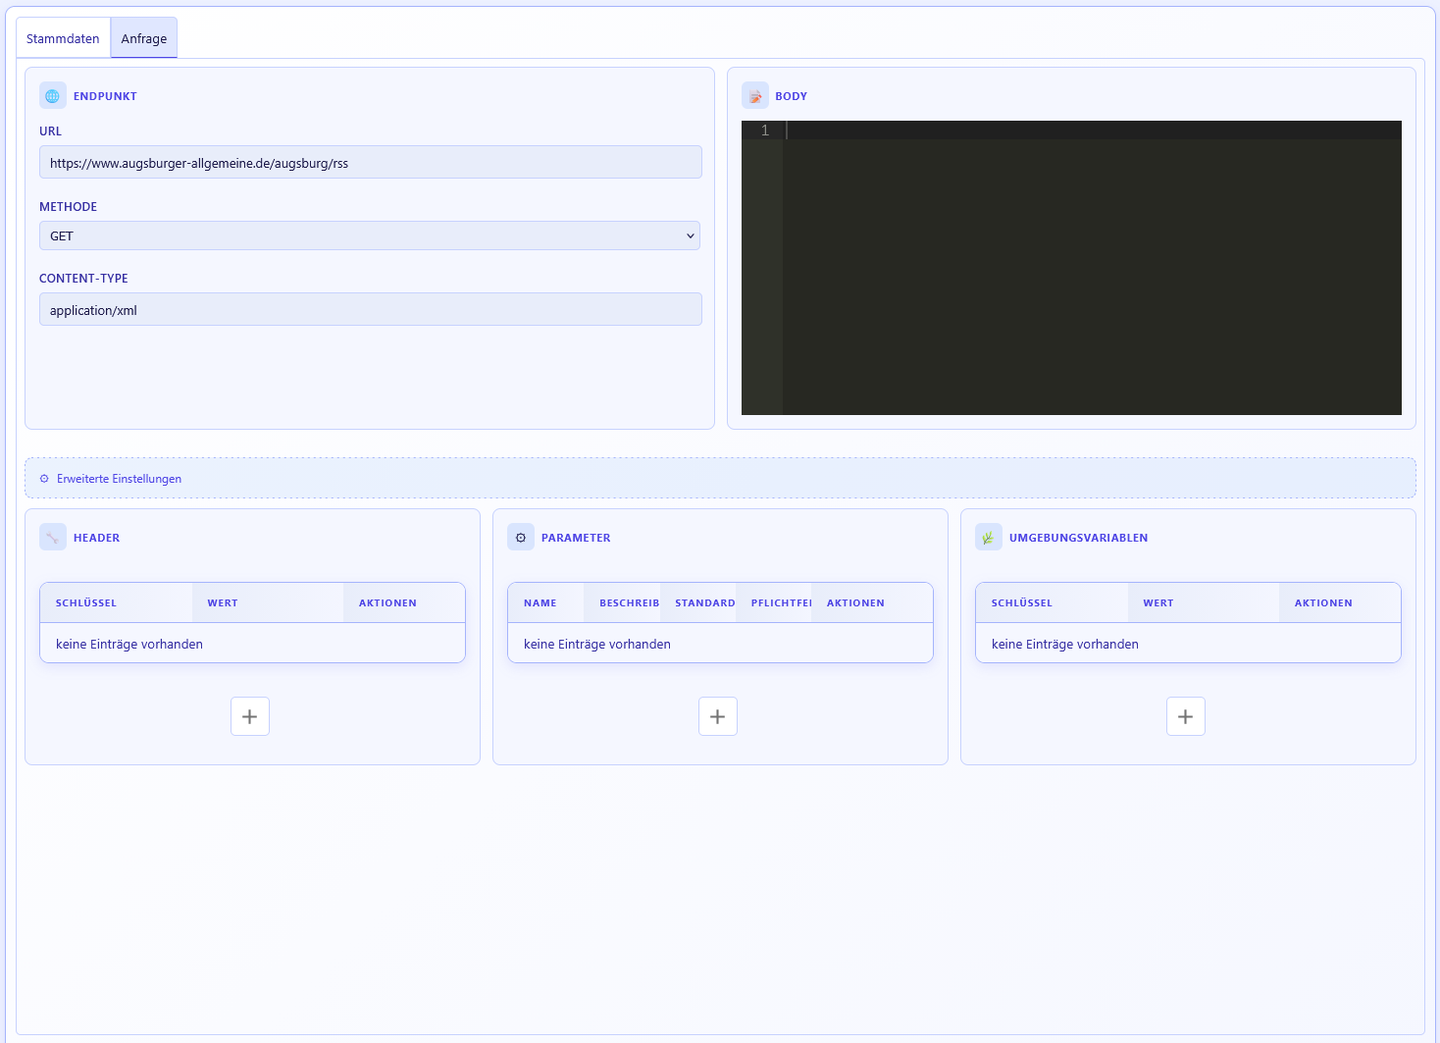
Task: Click the UMGEBUNGSVARIABLEN section title
Action: pos(1078,537)
